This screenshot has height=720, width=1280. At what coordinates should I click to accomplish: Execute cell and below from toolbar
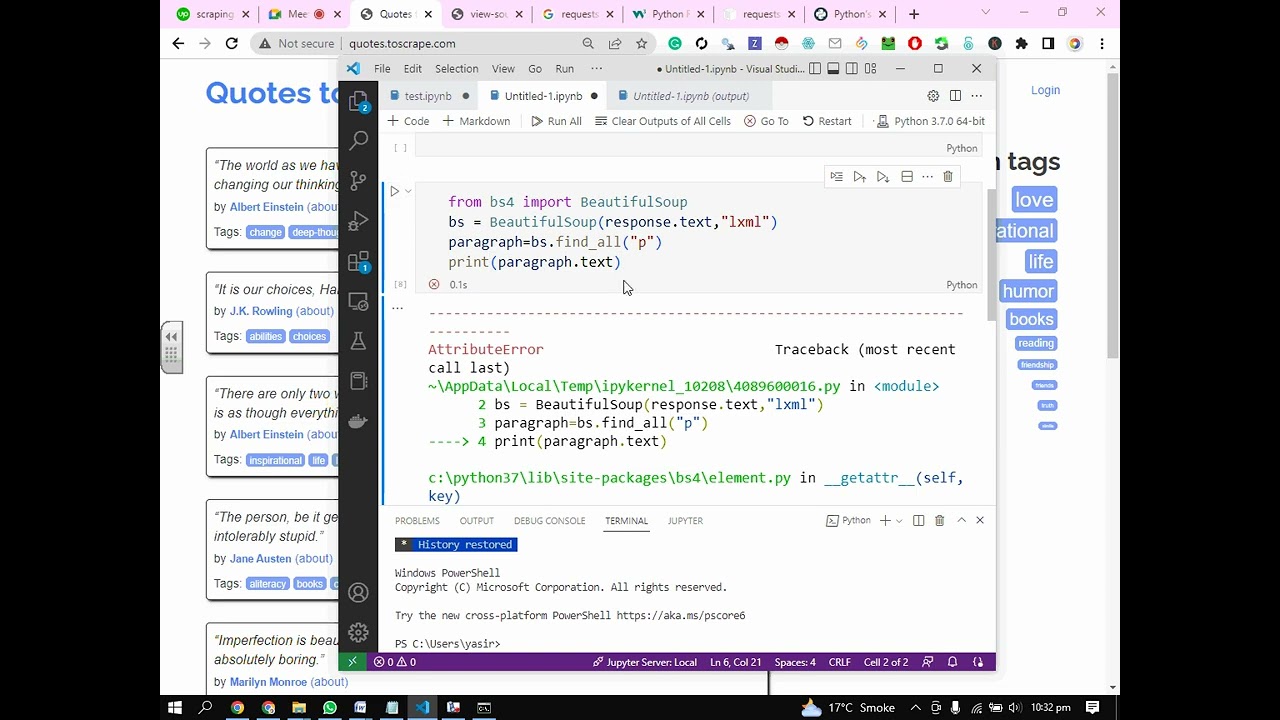tap(882, 177)
